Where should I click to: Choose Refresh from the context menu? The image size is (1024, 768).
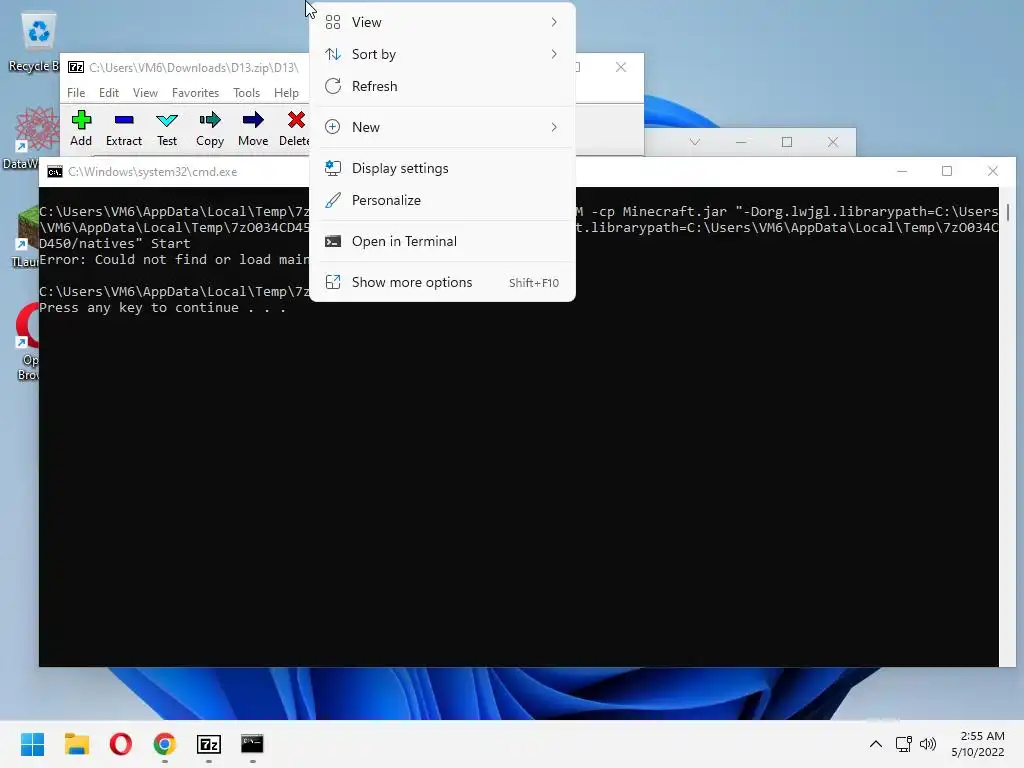(x=442, y=86)
